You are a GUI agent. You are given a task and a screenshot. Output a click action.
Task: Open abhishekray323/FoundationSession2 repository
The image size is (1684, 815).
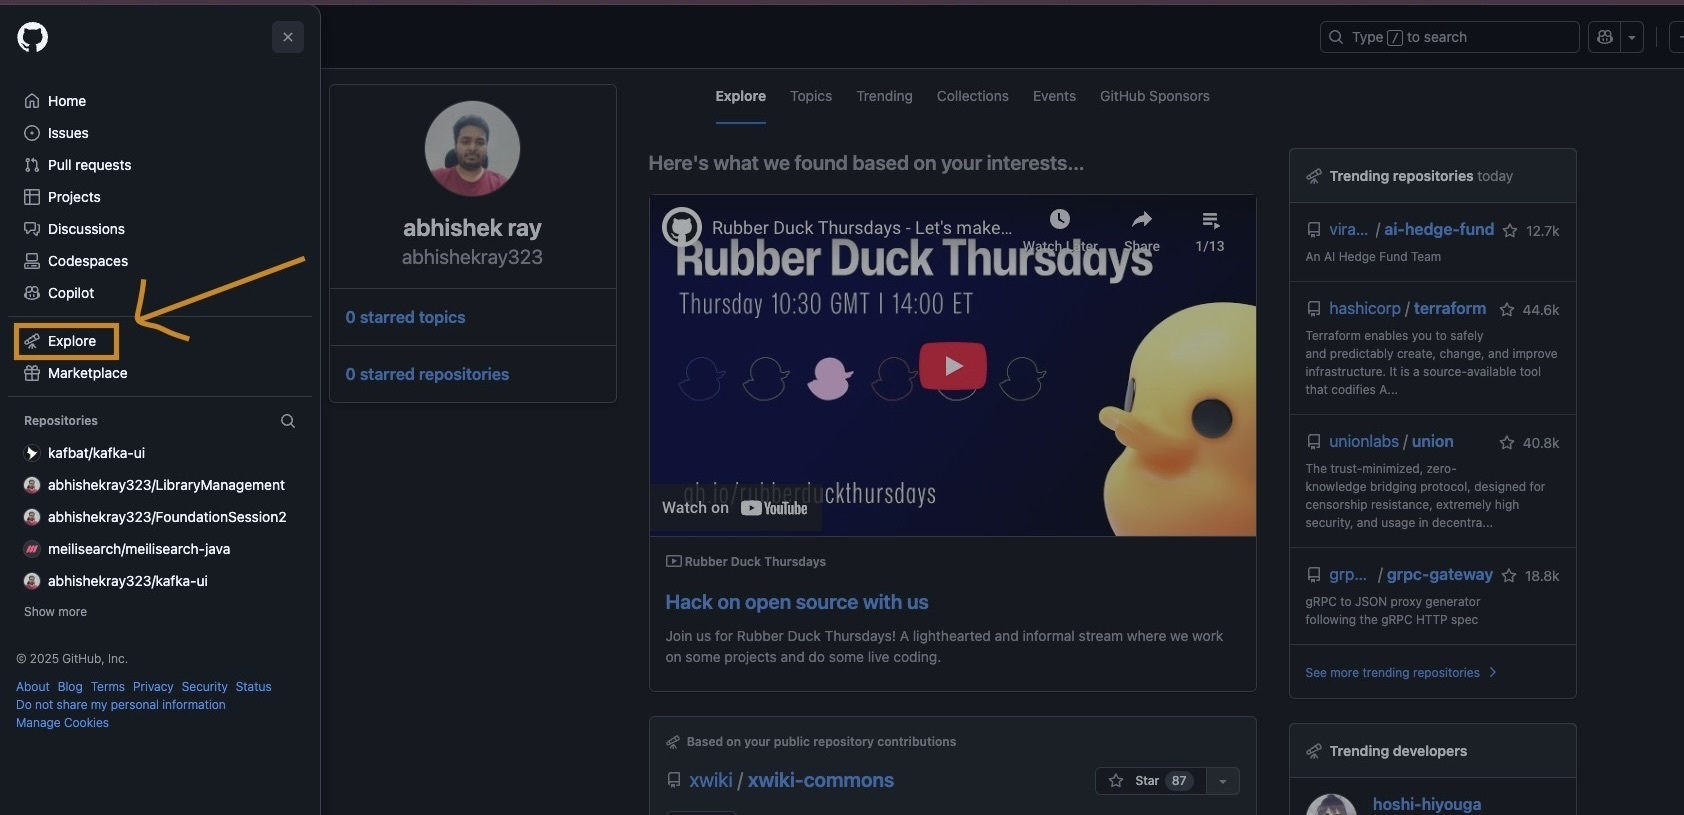(167, 517)
